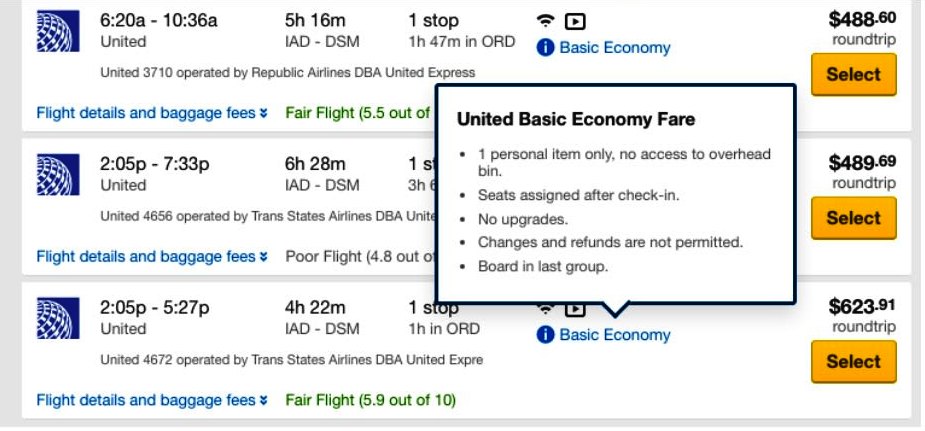This screenshot has width=925, height=431.
Task: Click the Wi-Fi icon on the 6:20a flight
Action: 546,21
